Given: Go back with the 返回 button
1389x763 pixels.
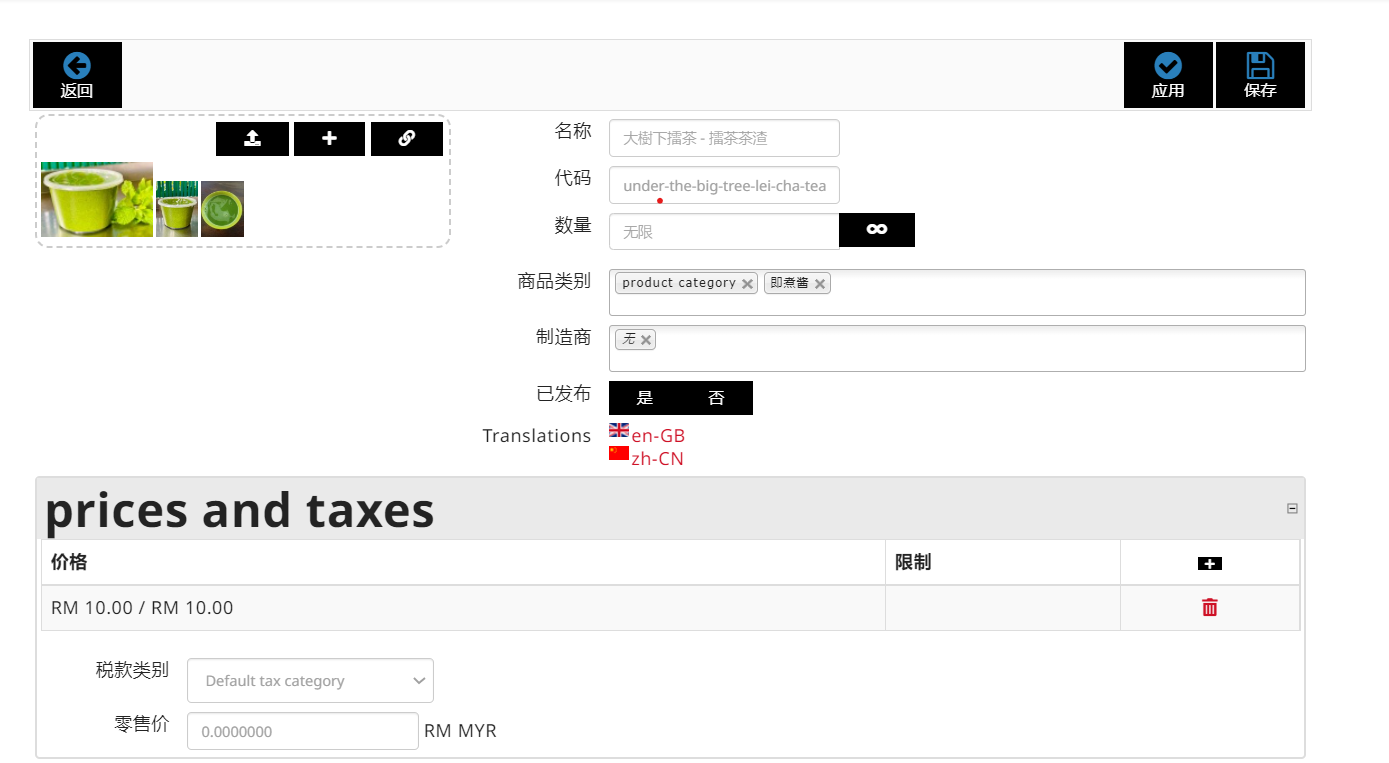Looking at the screenshot, I should click(x=77, y=75).
